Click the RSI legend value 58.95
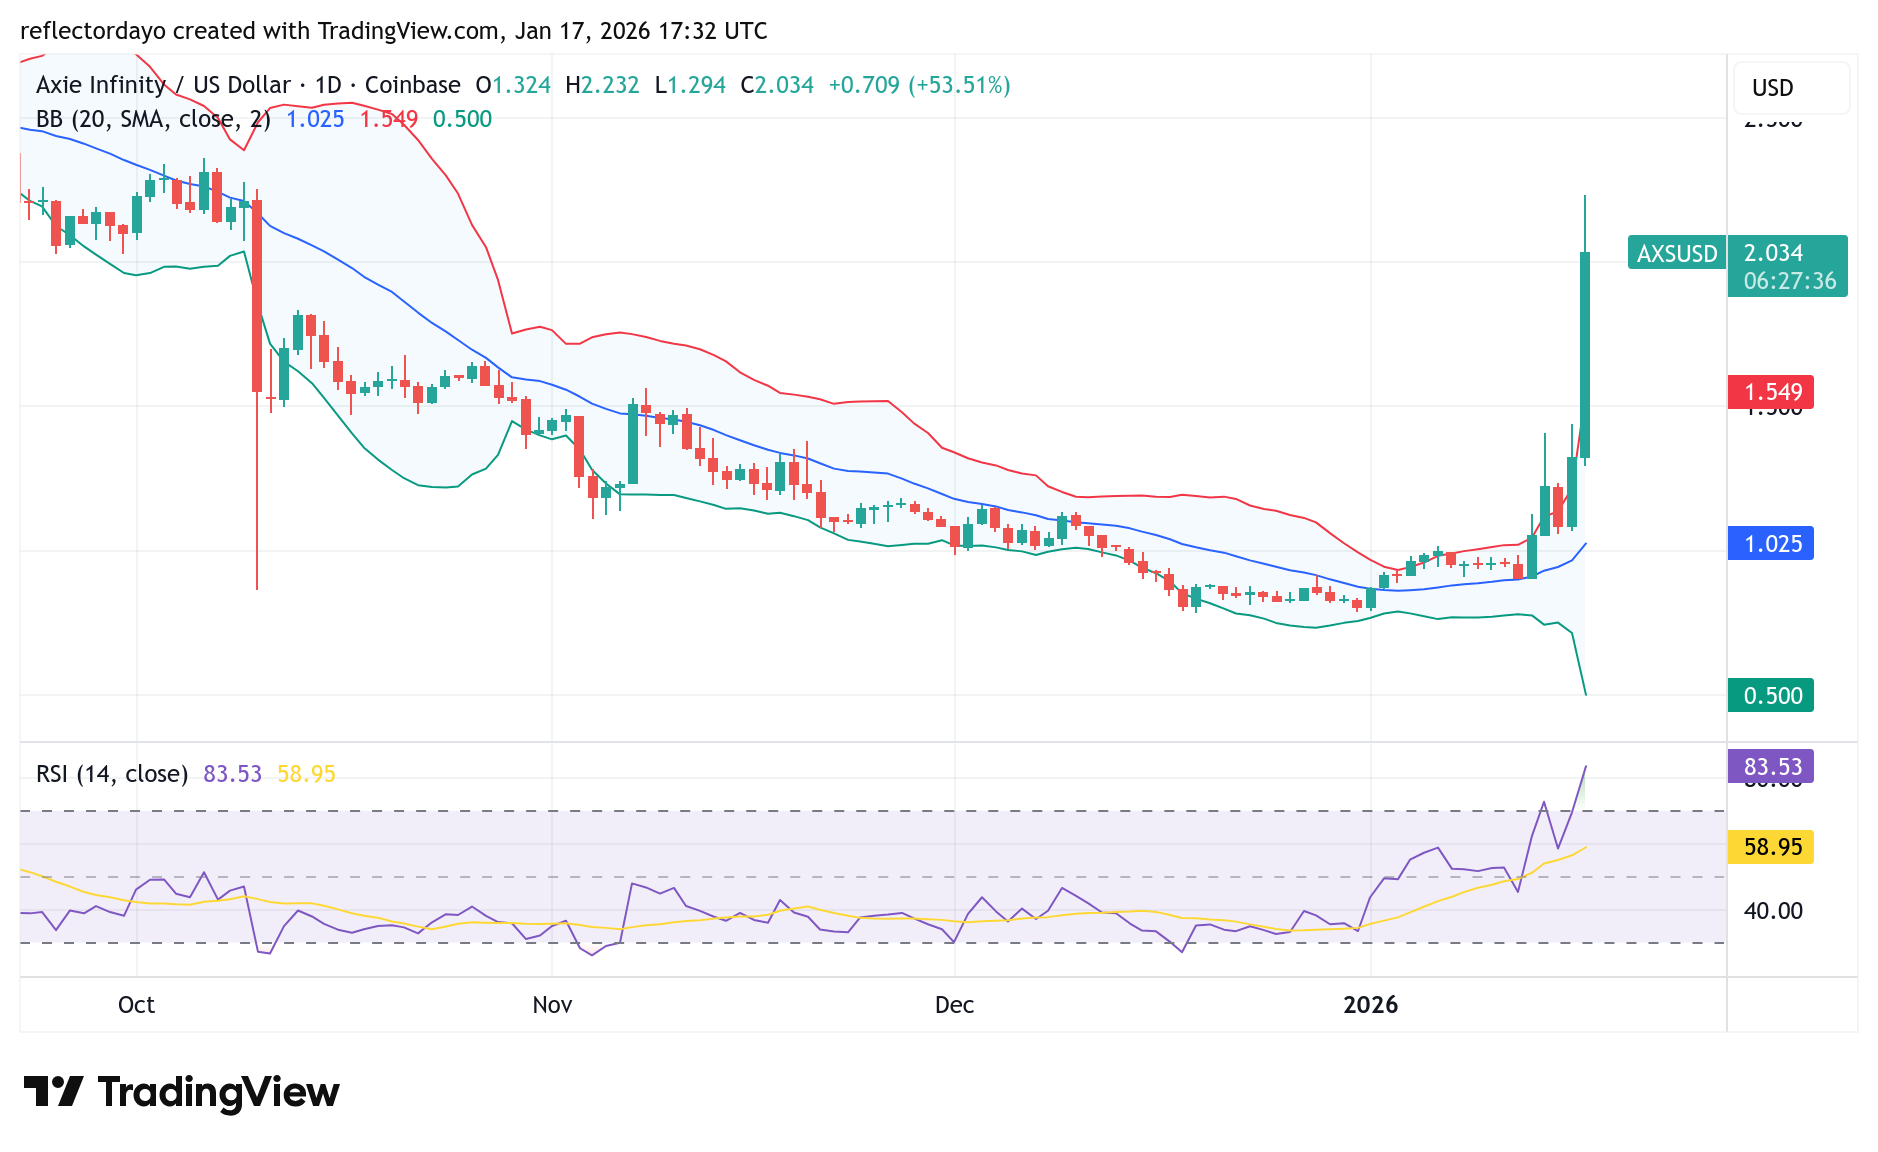This screenshot has height=1152, width=1878. (306, 774)
